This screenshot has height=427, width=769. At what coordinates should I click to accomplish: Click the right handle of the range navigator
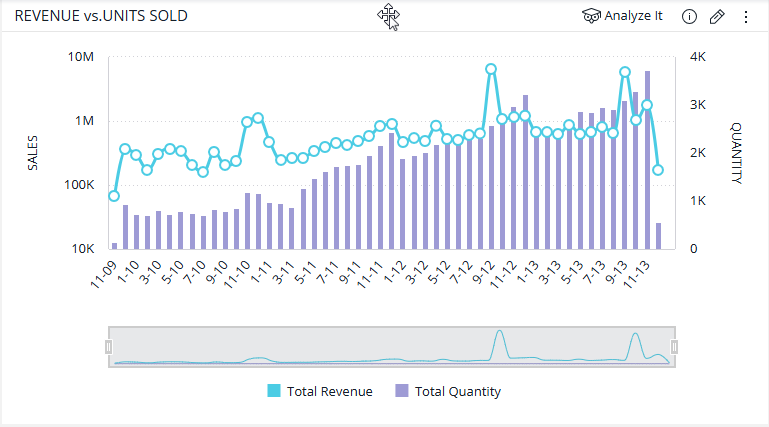click(x=675, y=346)
